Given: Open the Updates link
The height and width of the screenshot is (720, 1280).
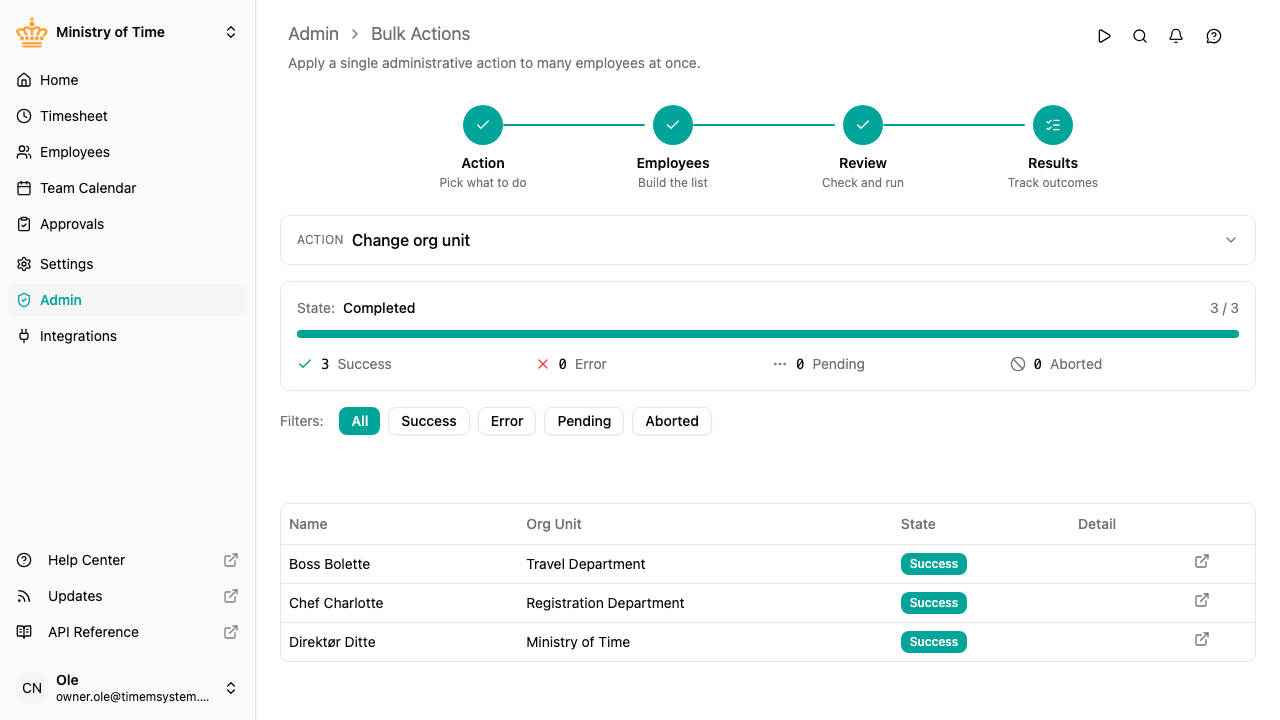Looking at the screenshot, I should click(127, 596).
